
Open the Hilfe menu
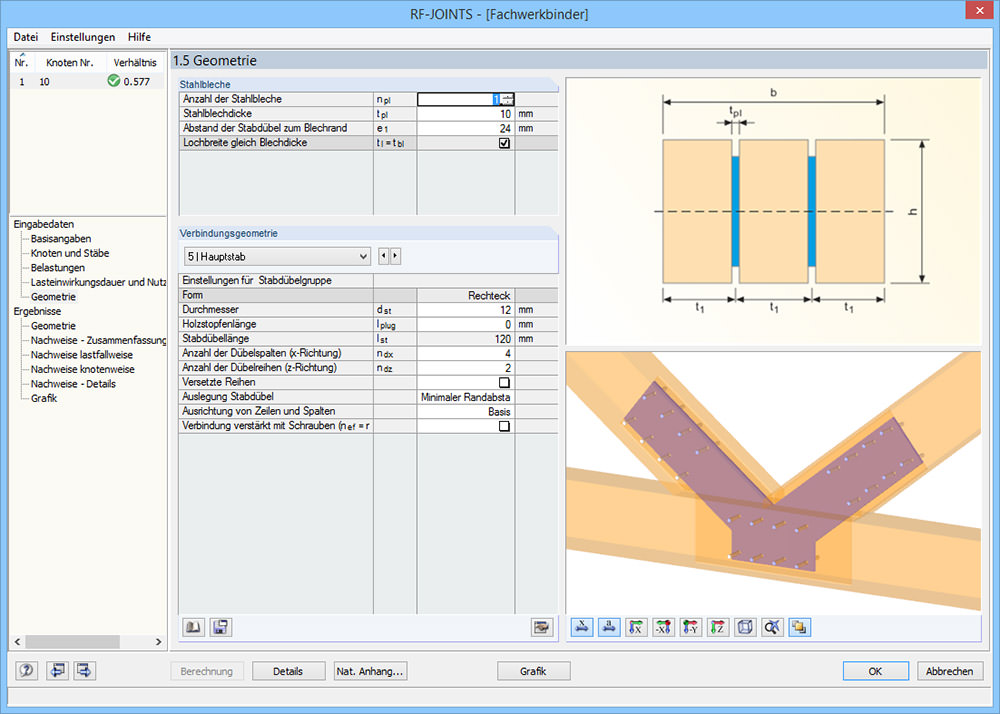click(x=139, y=37)
